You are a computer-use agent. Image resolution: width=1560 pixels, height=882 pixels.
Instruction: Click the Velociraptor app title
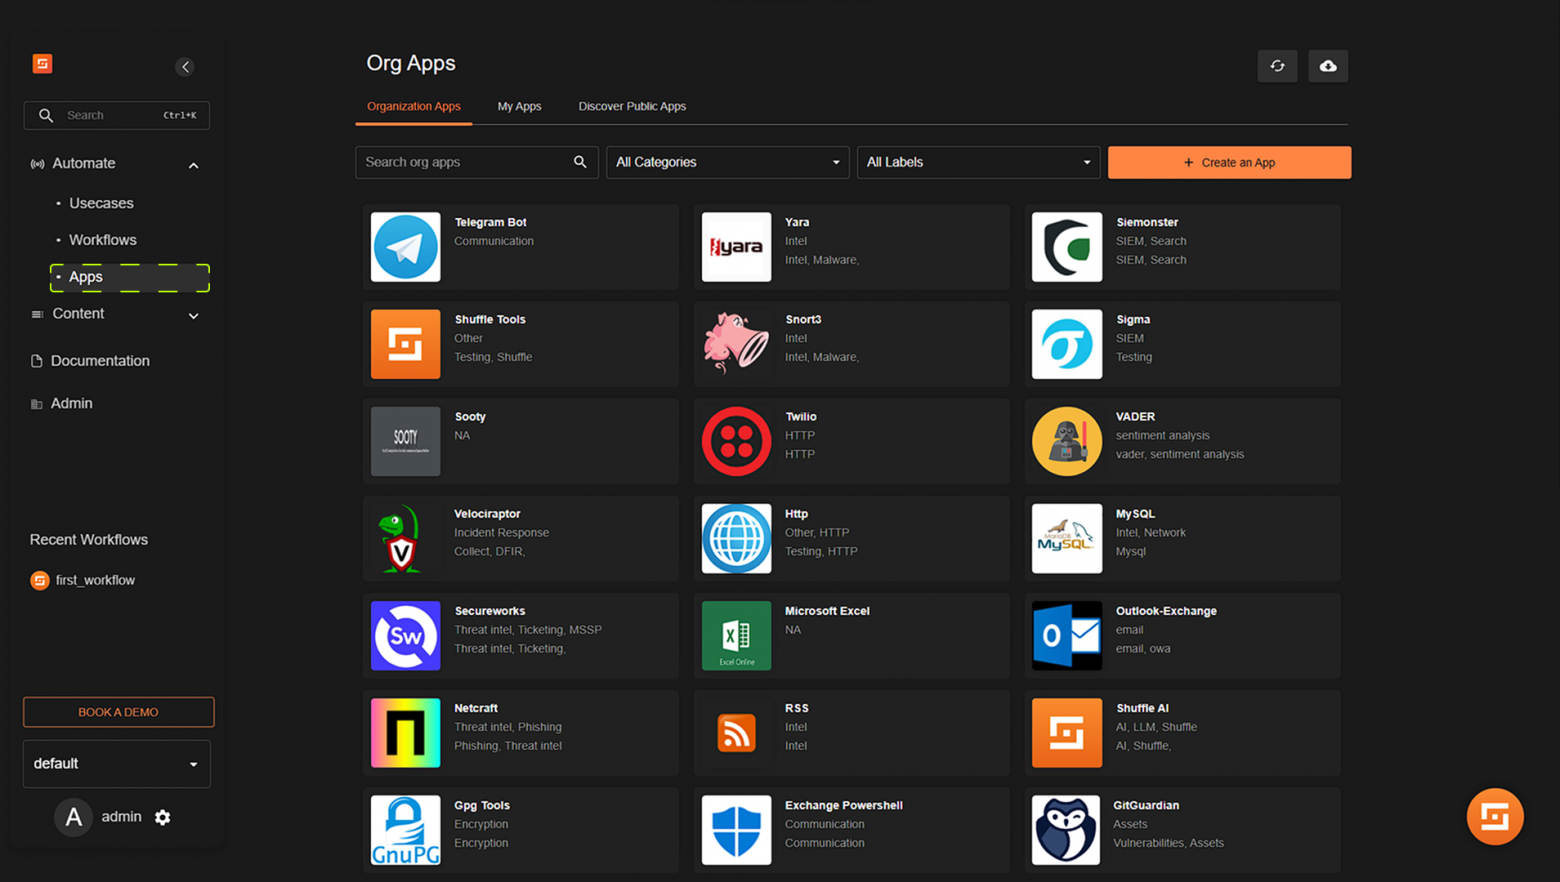click(x=487, y=513)
